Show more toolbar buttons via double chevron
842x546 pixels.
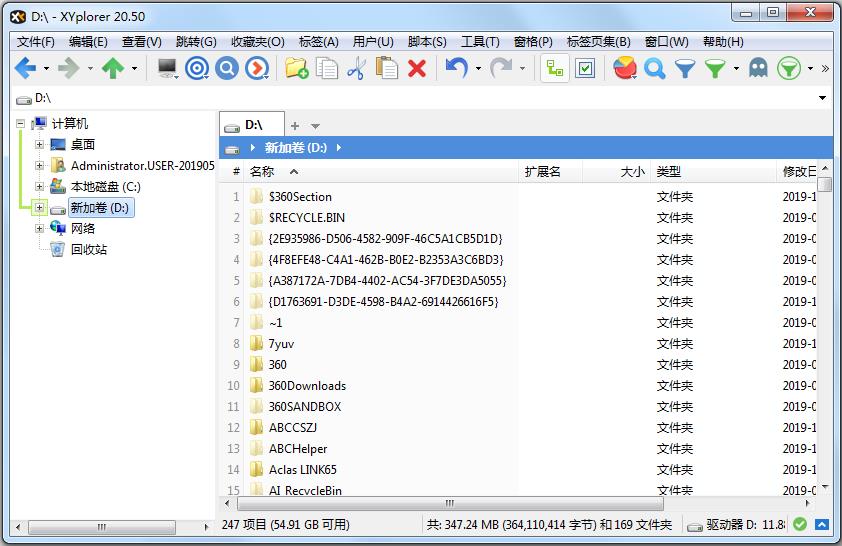825,68
